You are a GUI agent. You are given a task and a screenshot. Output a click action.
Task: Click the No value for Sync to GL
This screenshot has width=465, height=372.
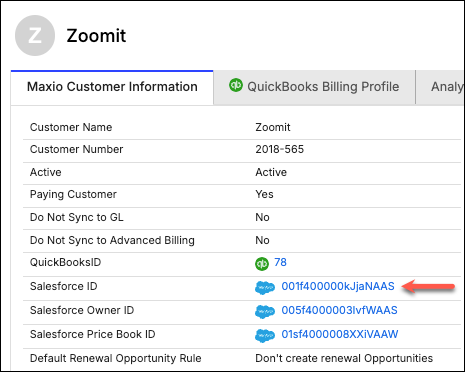262,217
